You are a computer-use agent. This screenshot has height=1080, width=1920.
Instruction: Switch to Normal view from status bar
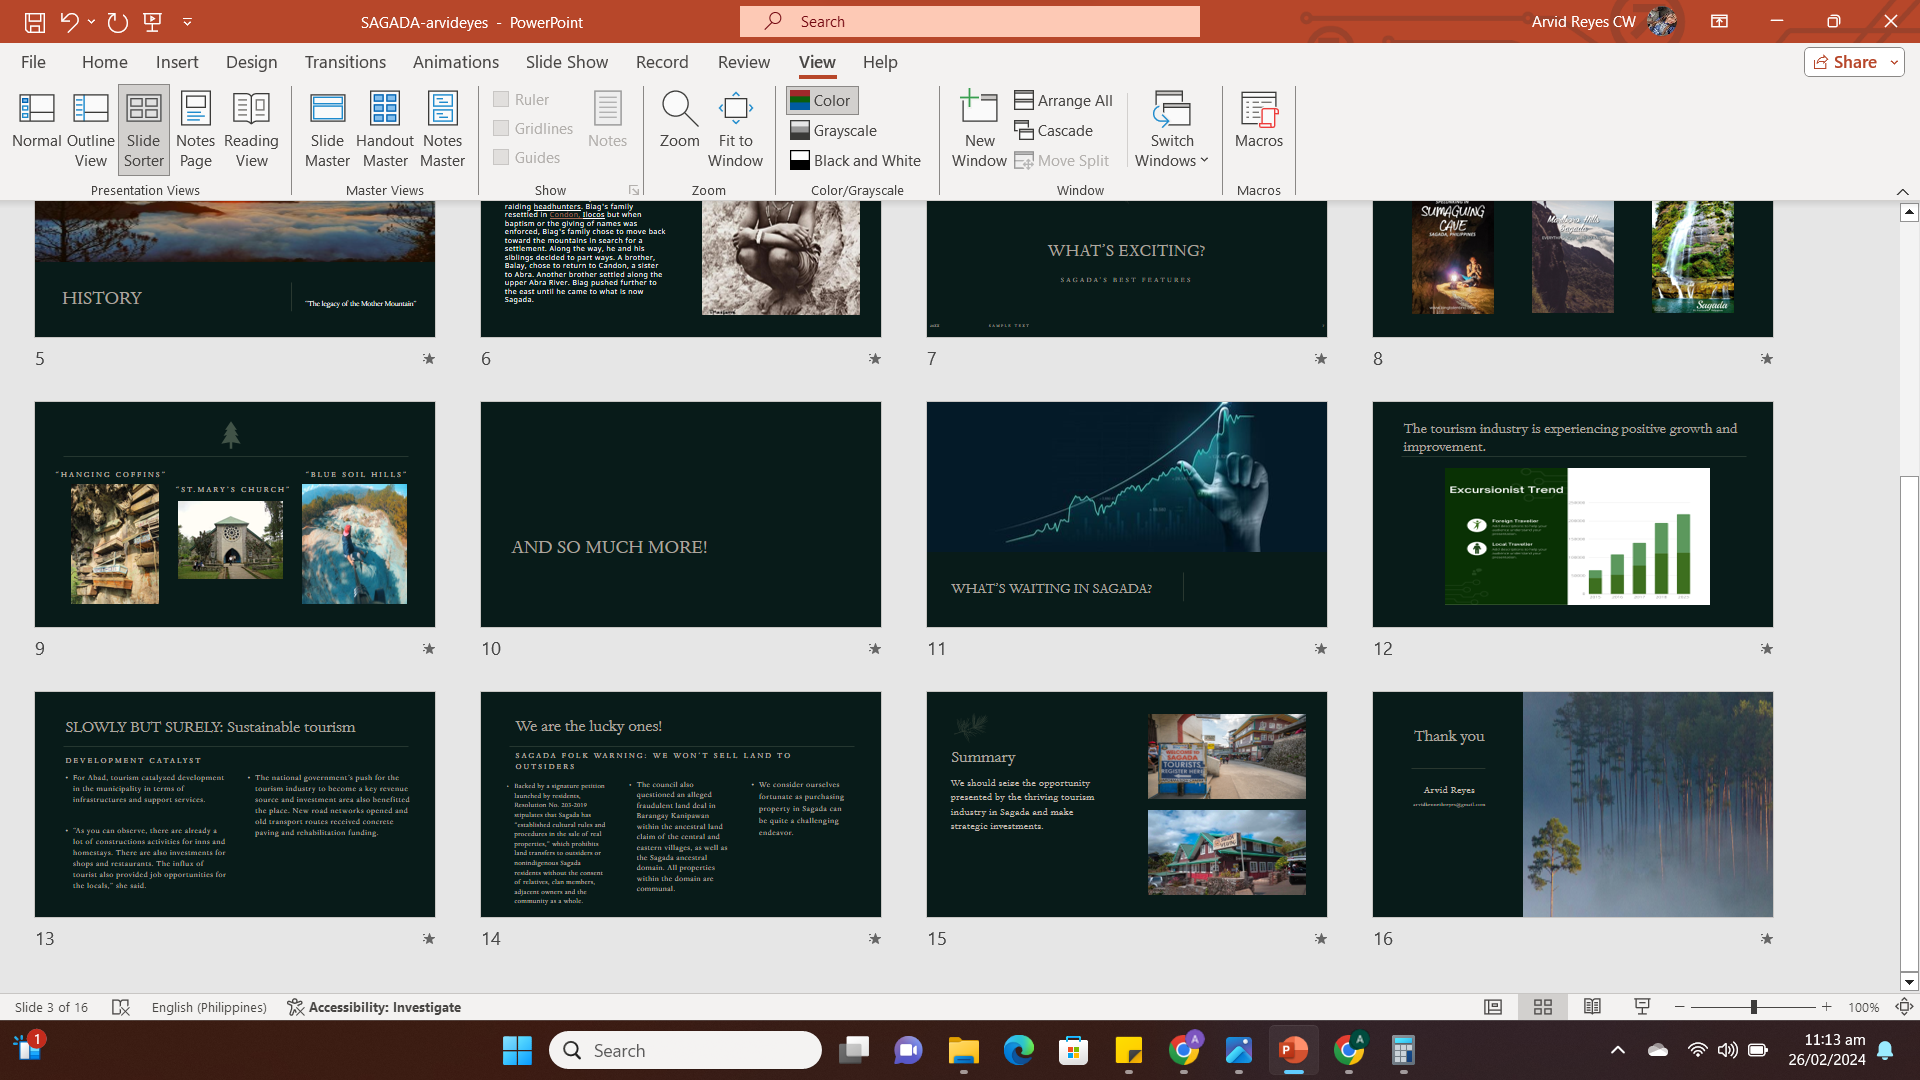(1493, 1007)
